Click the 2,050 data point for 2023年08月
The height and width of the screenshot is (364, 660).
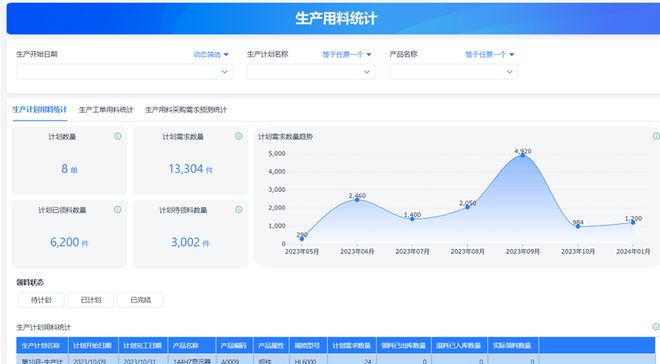(467, 207)
